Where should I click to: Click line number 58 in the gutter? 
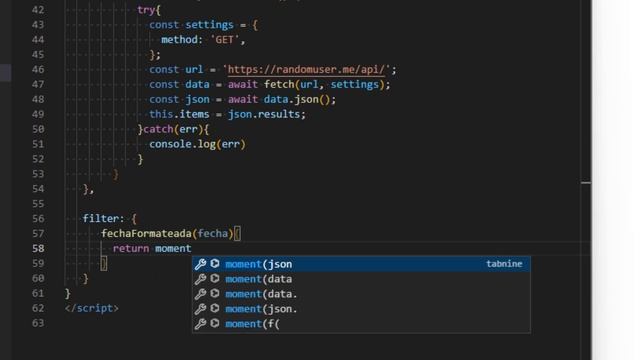click(38, 249)
